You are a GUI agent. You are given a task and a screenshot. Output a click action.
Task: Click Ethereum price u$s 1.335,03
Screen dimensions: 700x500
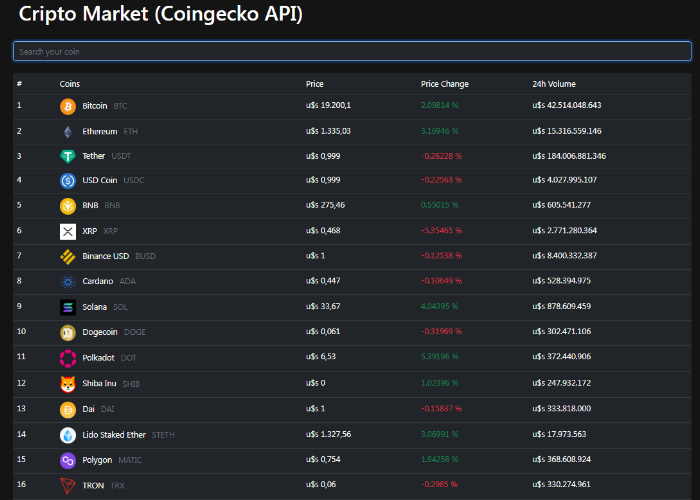(328, 131)
